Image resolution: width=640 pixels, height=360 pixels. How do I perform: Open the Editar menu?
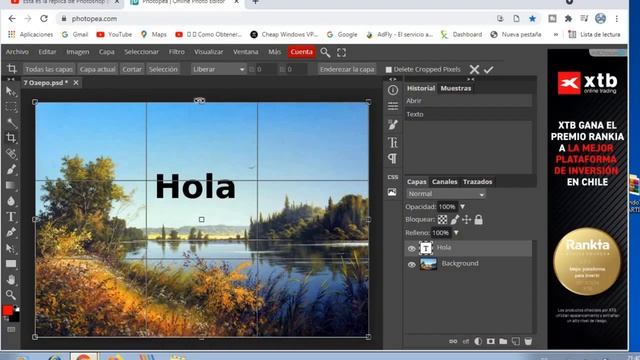coord(47,52)
